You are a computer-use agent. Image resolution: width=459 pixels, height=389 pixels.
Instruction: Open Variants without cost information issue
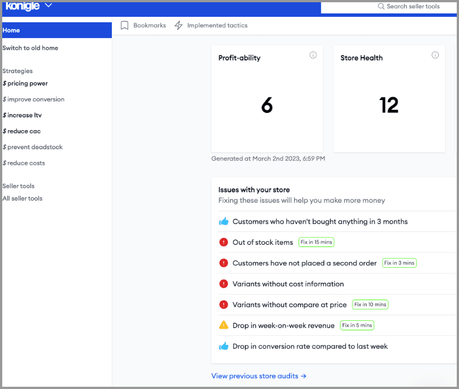click(x=288, y=284)
